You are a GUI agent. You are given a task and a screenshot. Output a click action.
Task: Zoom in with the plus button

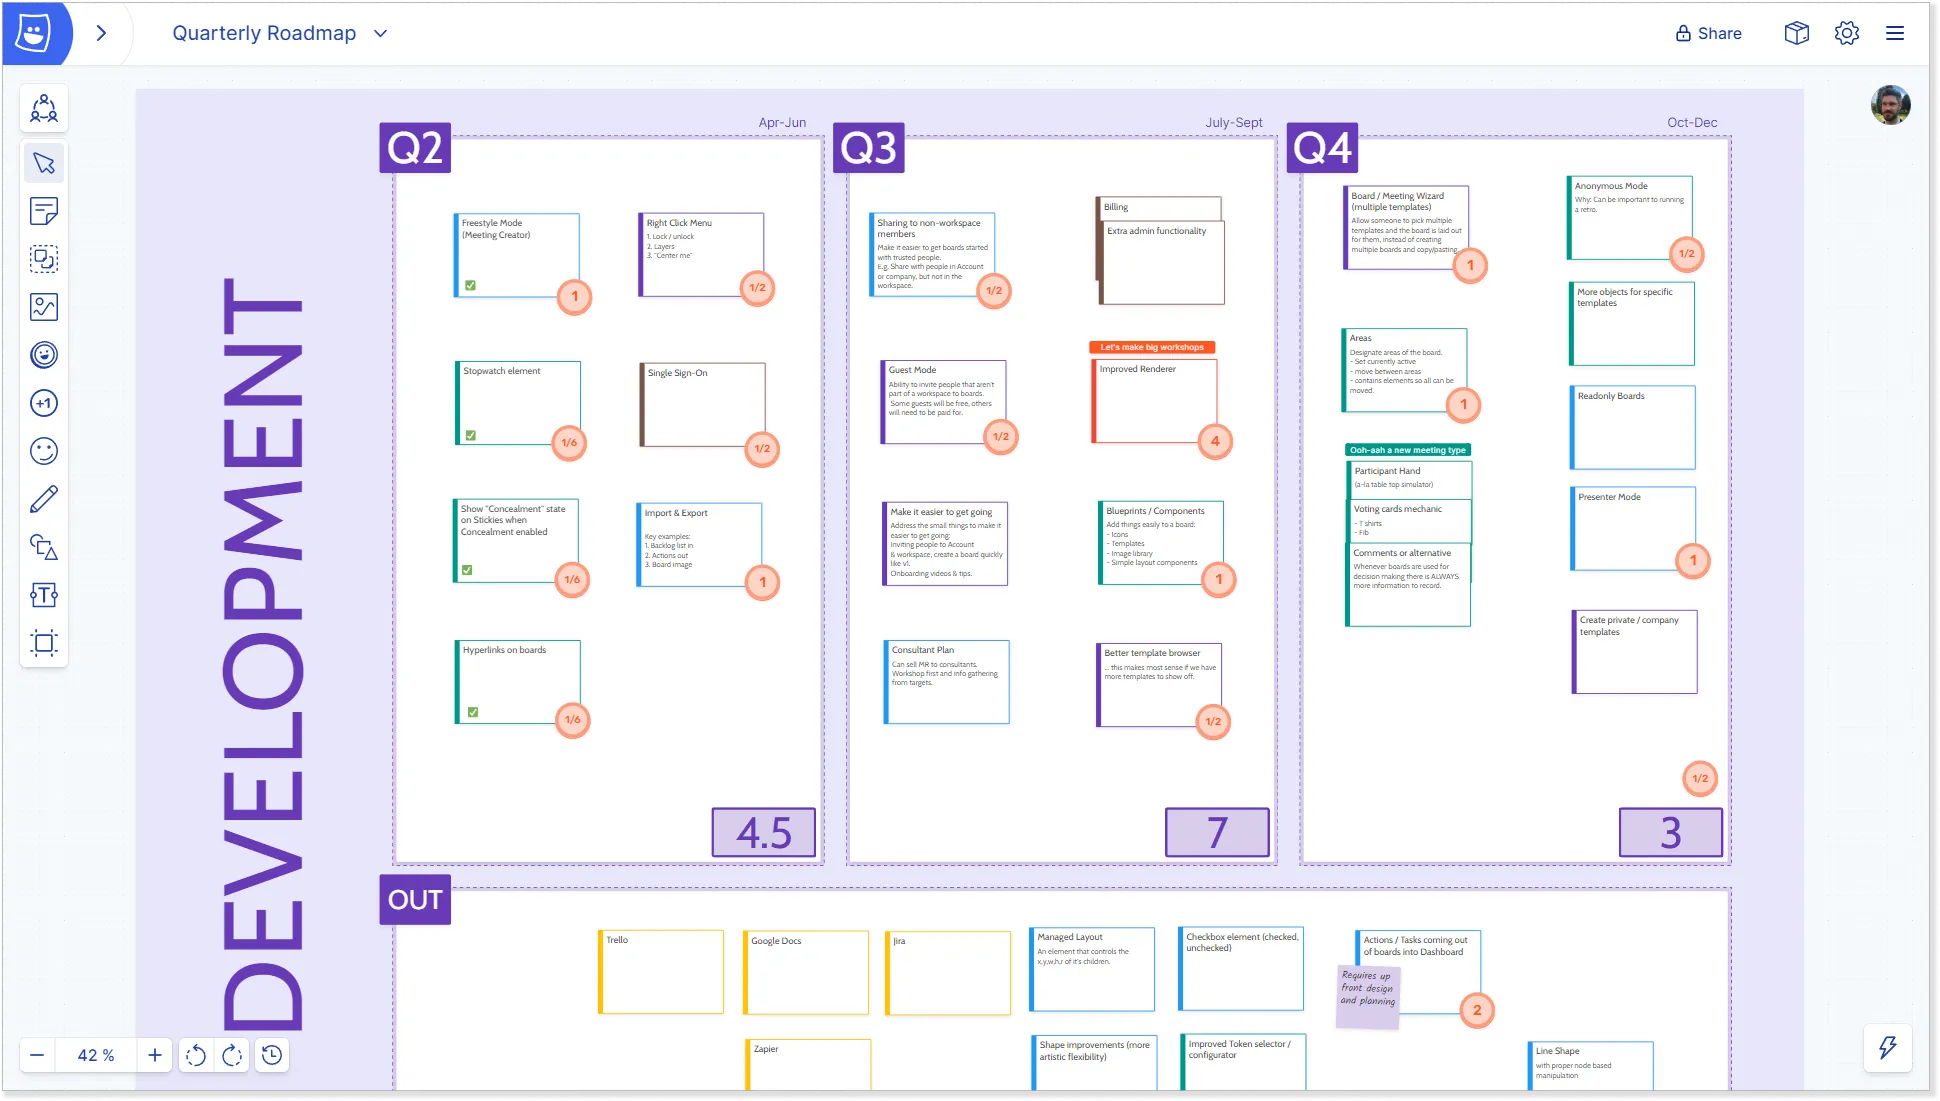[x=155, y=1055]
